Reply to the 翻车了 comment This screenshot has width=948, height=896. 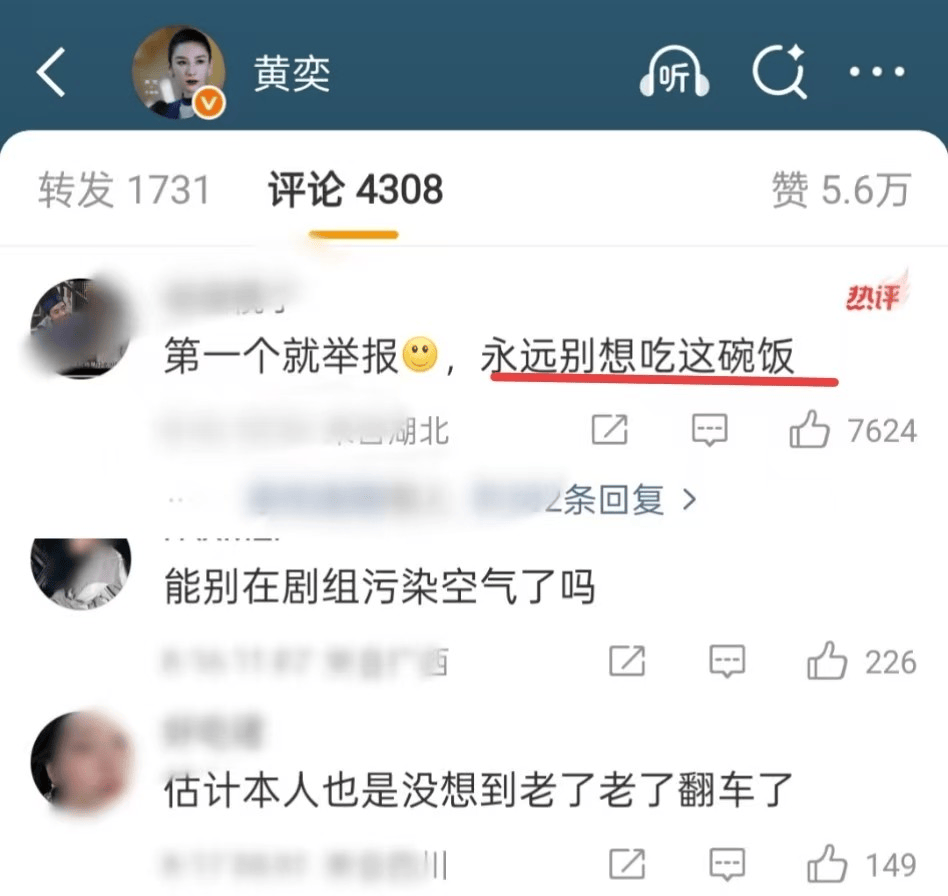click(x=727, y=864)
